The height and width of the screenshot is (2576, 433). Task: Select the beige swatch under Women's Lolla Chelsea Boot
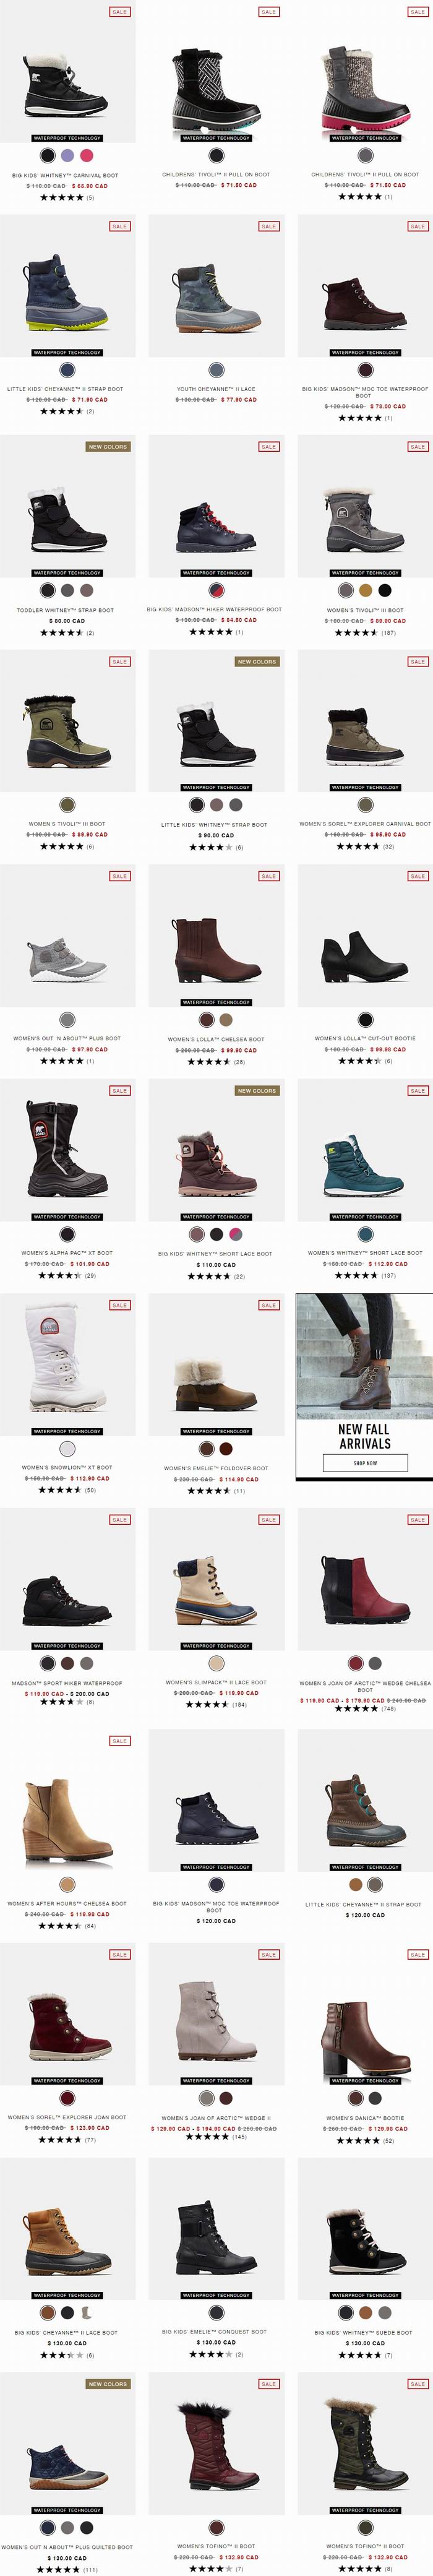click(x=226, y=1020)
